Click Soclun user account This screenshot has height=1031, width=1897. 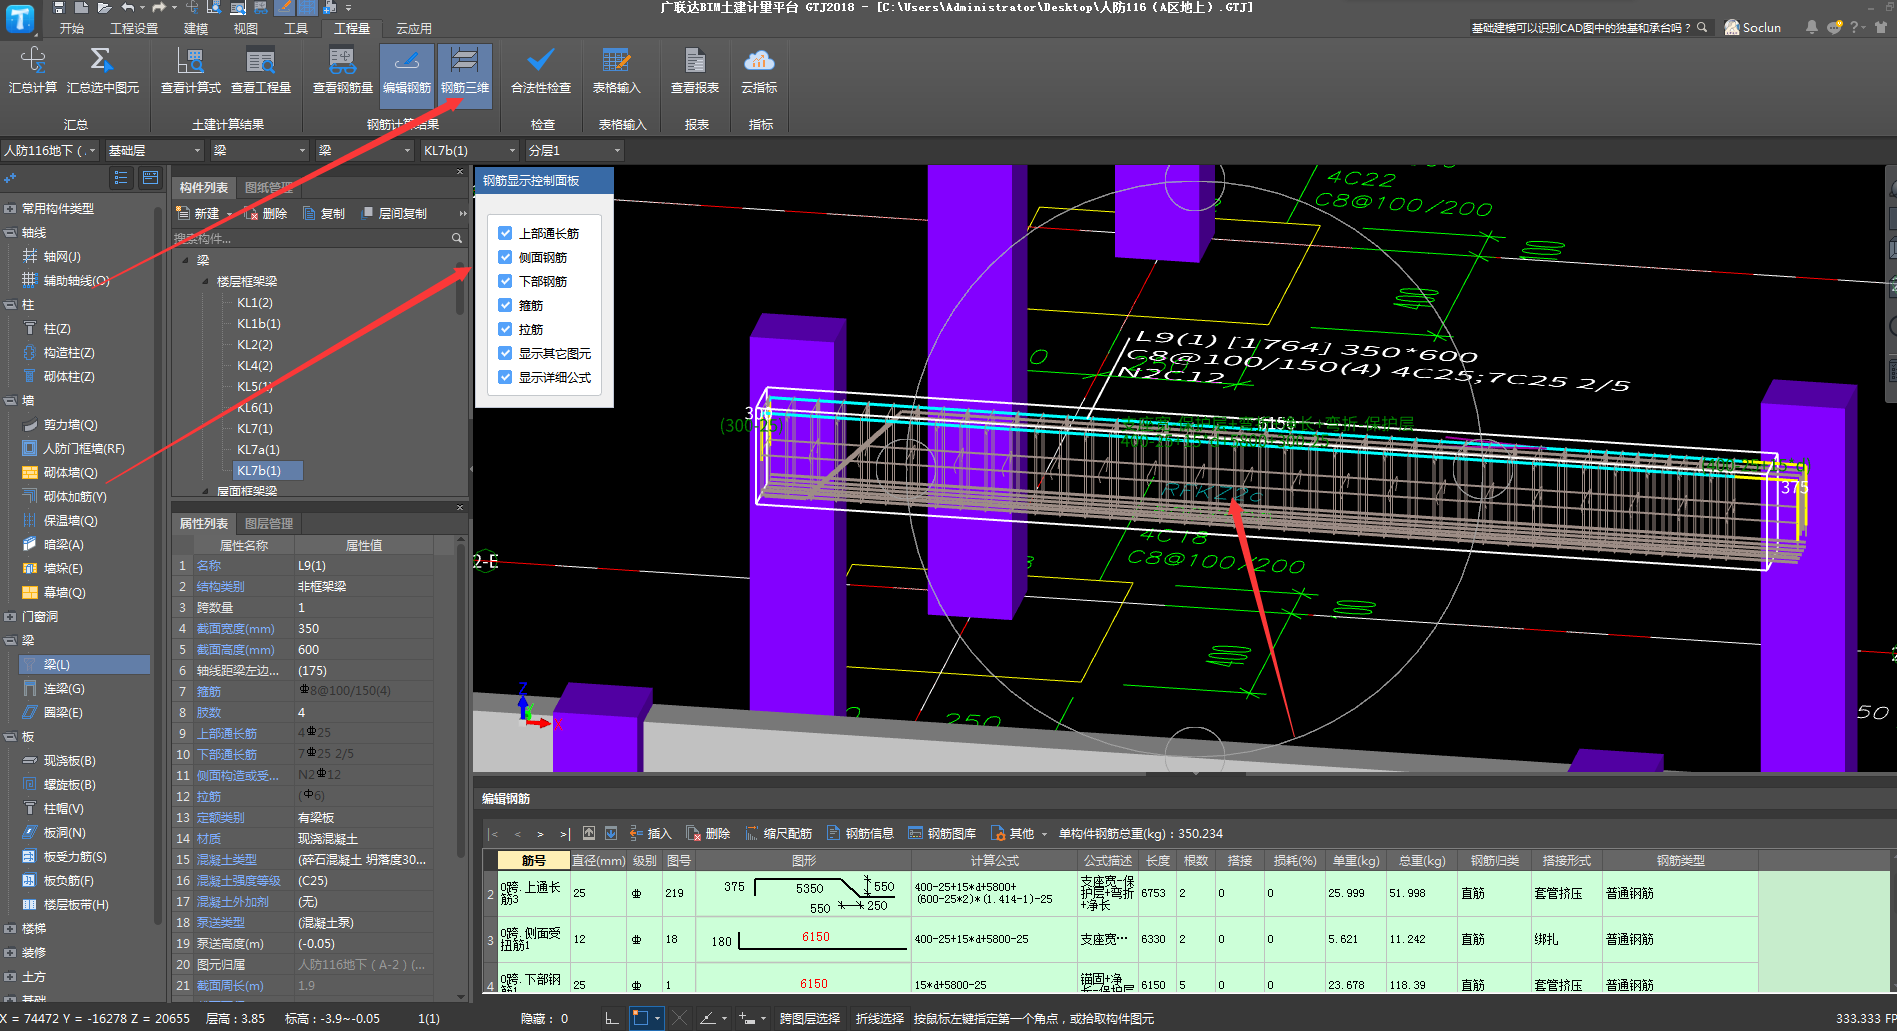1753,27
